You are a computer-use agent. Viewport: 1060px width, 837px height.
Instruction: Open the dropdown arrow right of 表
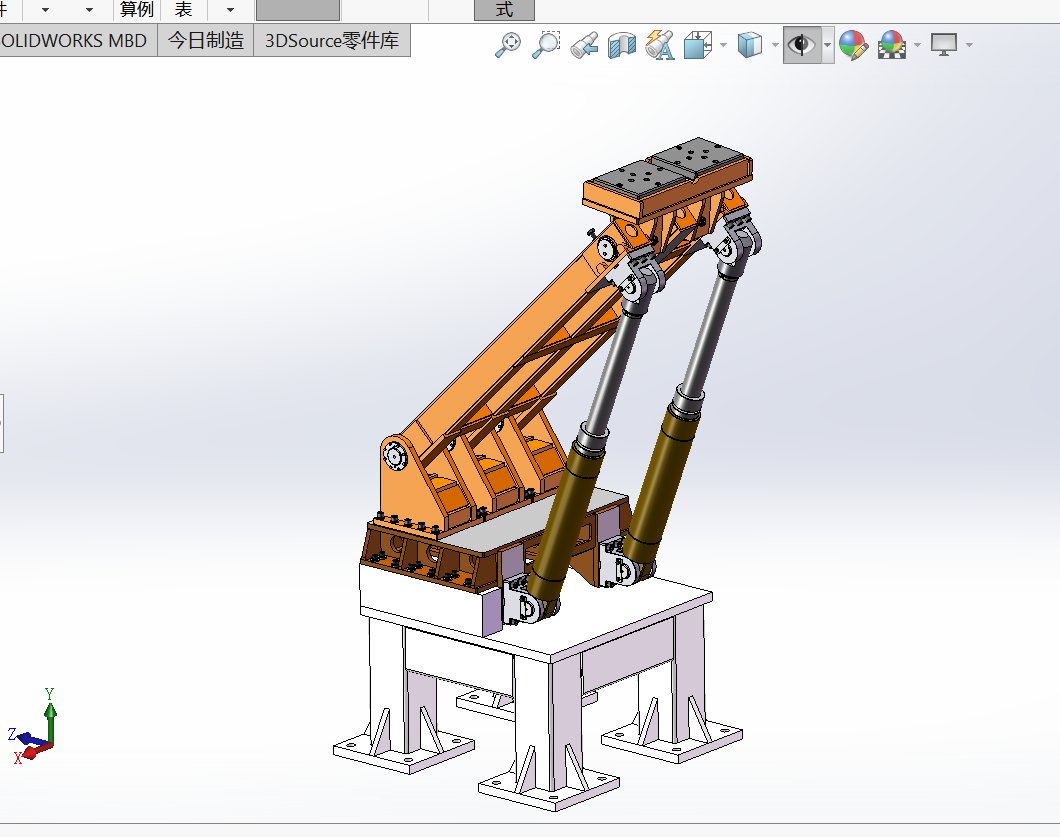231,9
